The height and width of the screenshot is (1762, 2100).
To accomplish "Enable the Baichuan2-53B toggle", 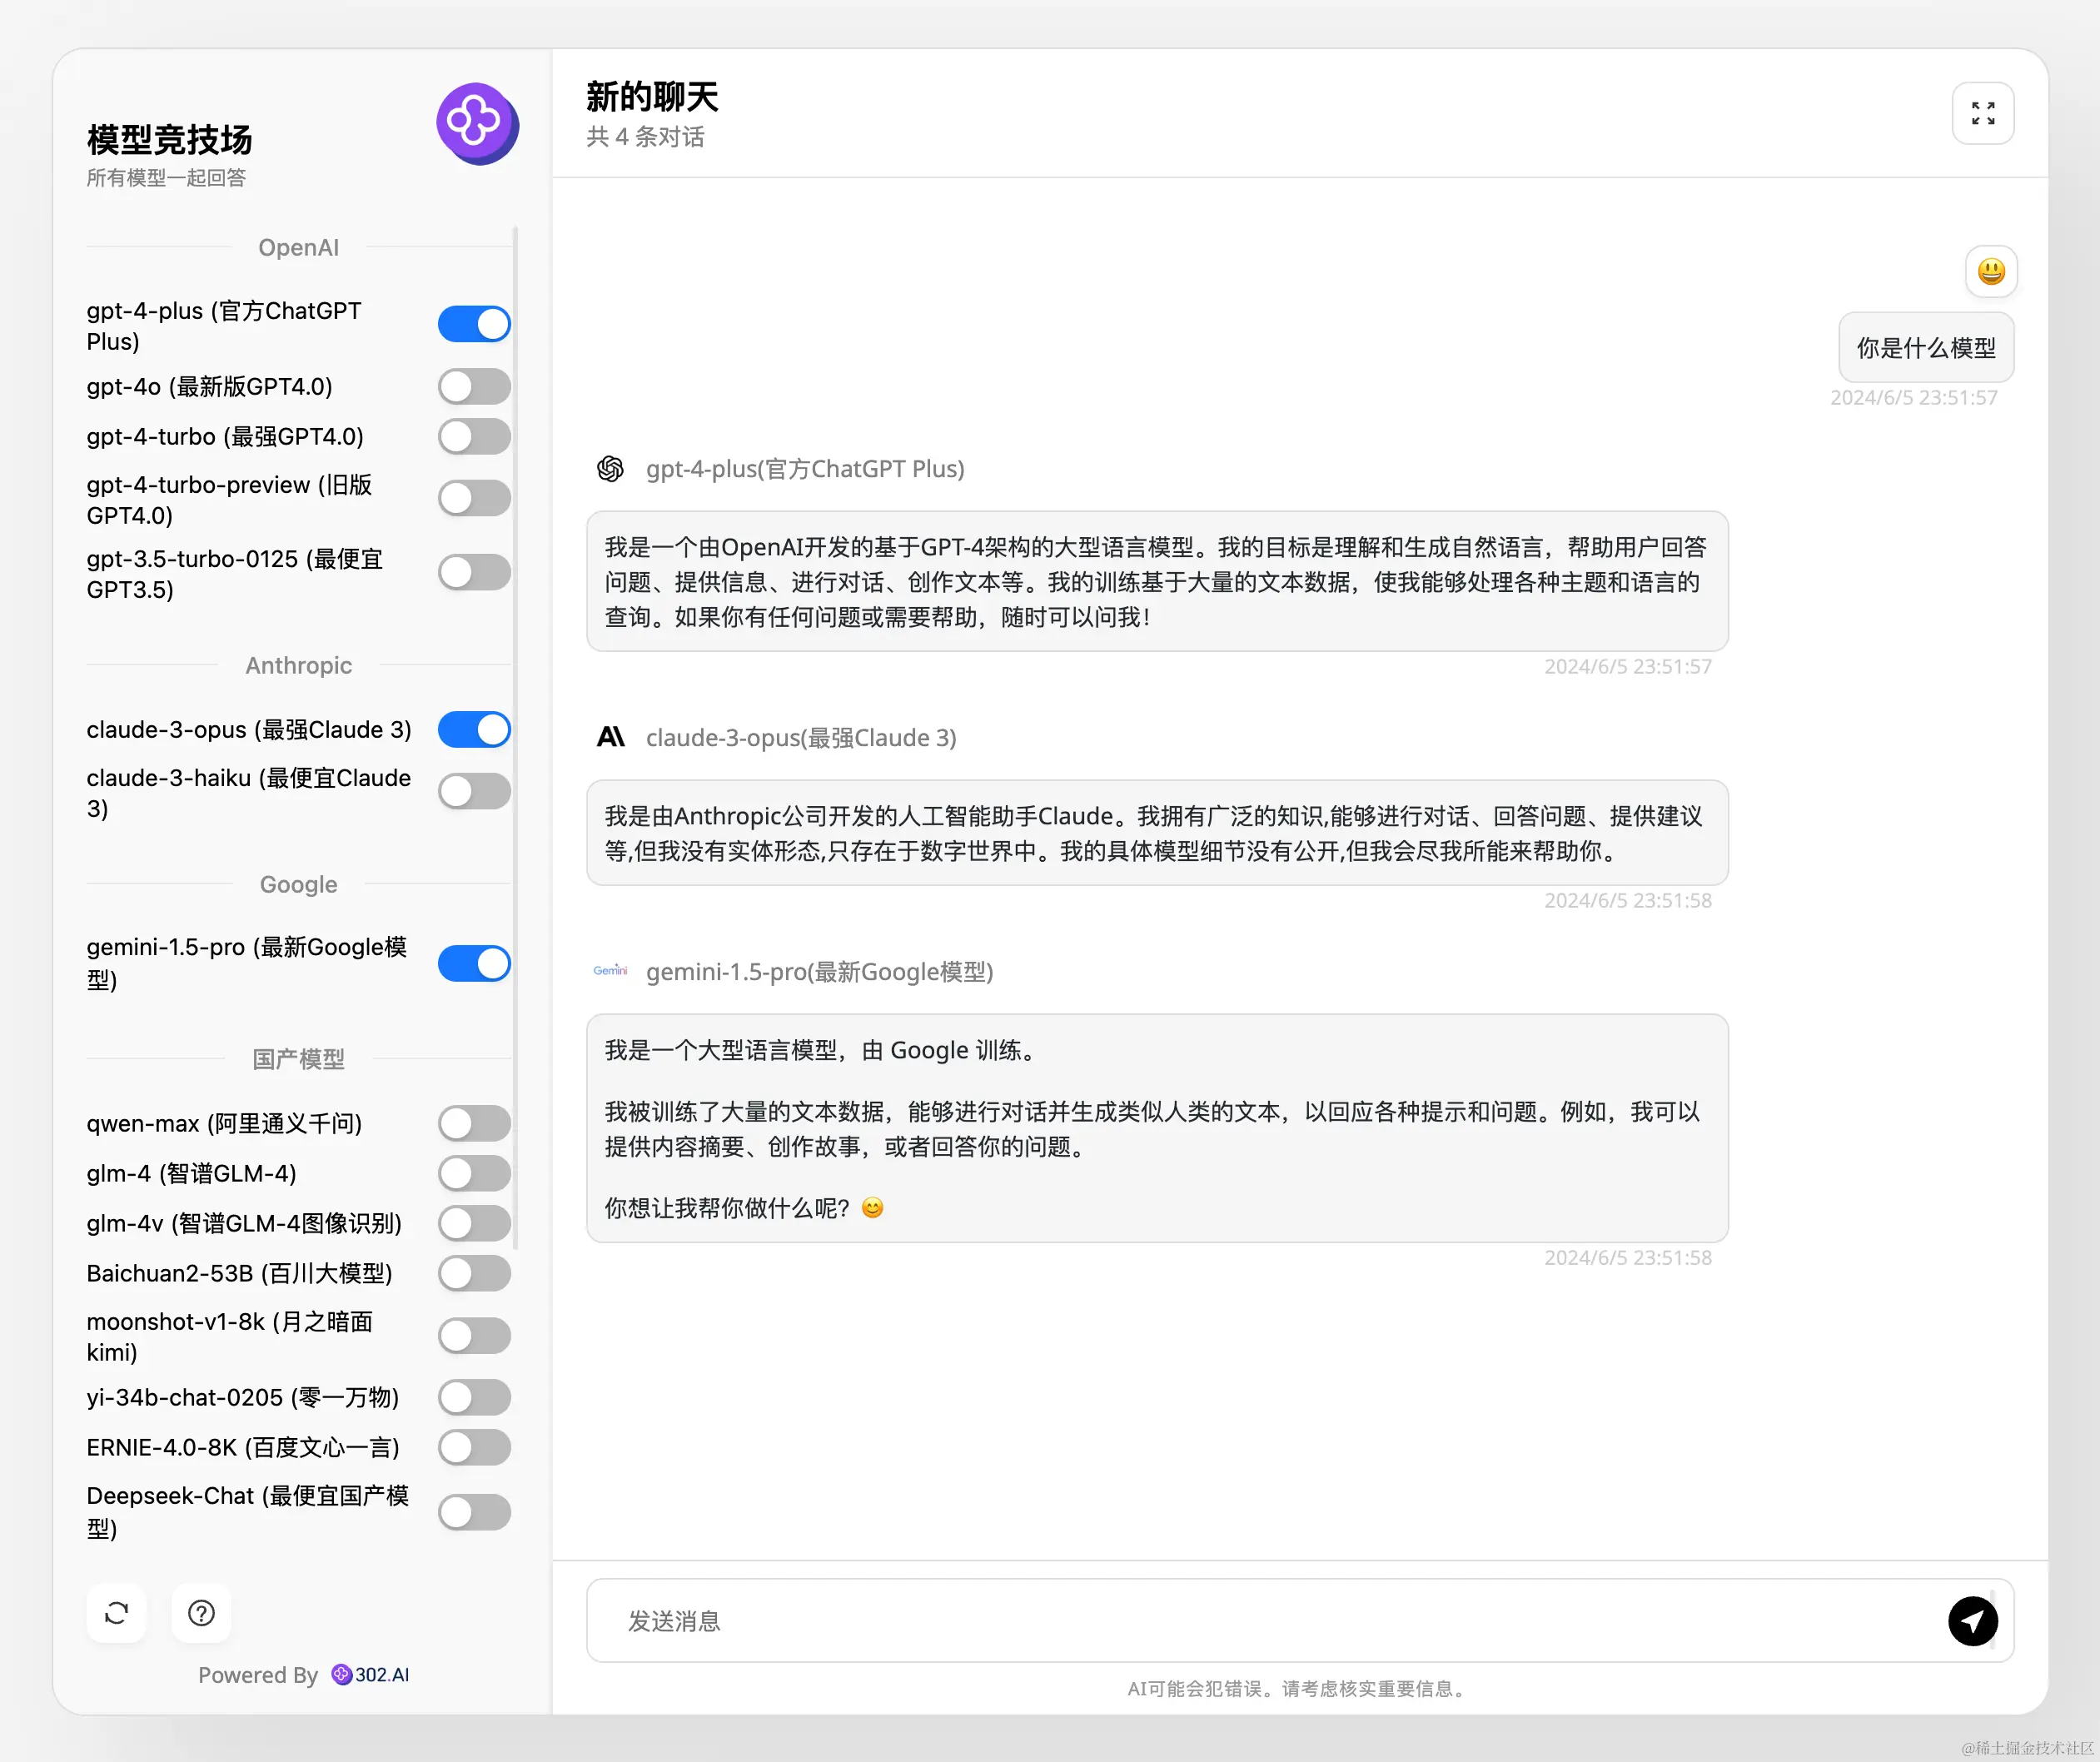I will tap(474, 1274).
